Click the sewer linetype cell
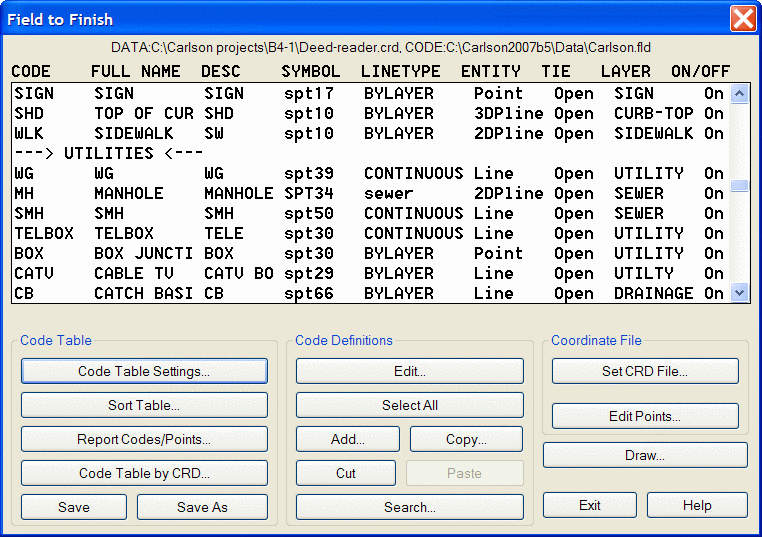 389,194
